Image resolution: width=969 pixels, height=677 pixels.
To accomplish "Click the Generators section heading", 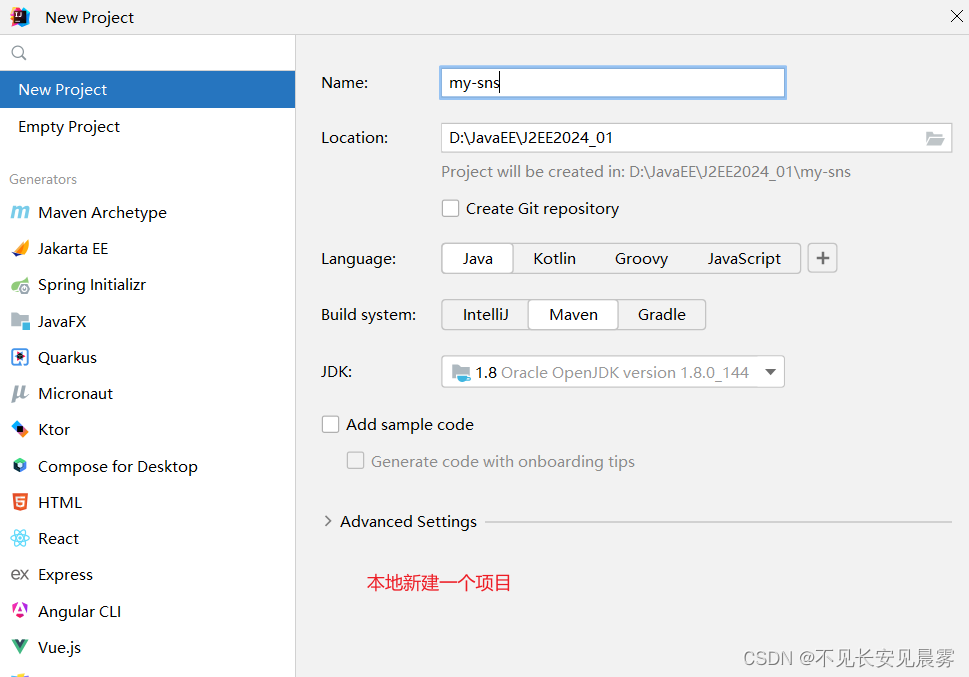I will [43, 179].
